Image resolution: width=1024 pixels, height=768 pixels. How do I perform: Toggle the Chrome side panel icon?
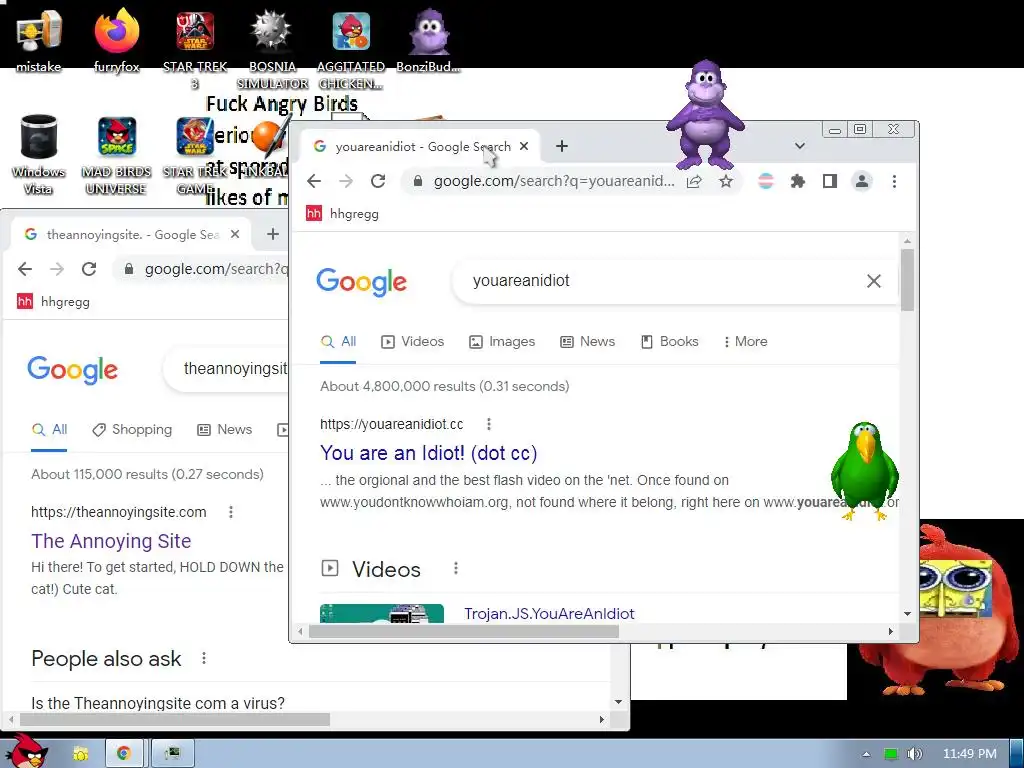point(829,181)
